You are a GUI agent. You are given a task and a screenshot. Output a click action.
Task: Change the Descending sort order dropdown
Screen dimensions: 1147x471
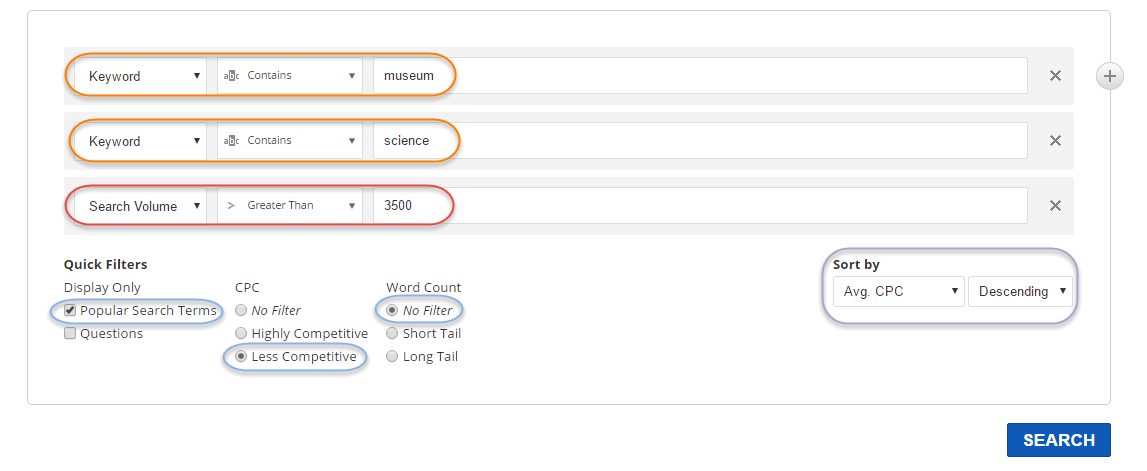[x=1019, y=292]
